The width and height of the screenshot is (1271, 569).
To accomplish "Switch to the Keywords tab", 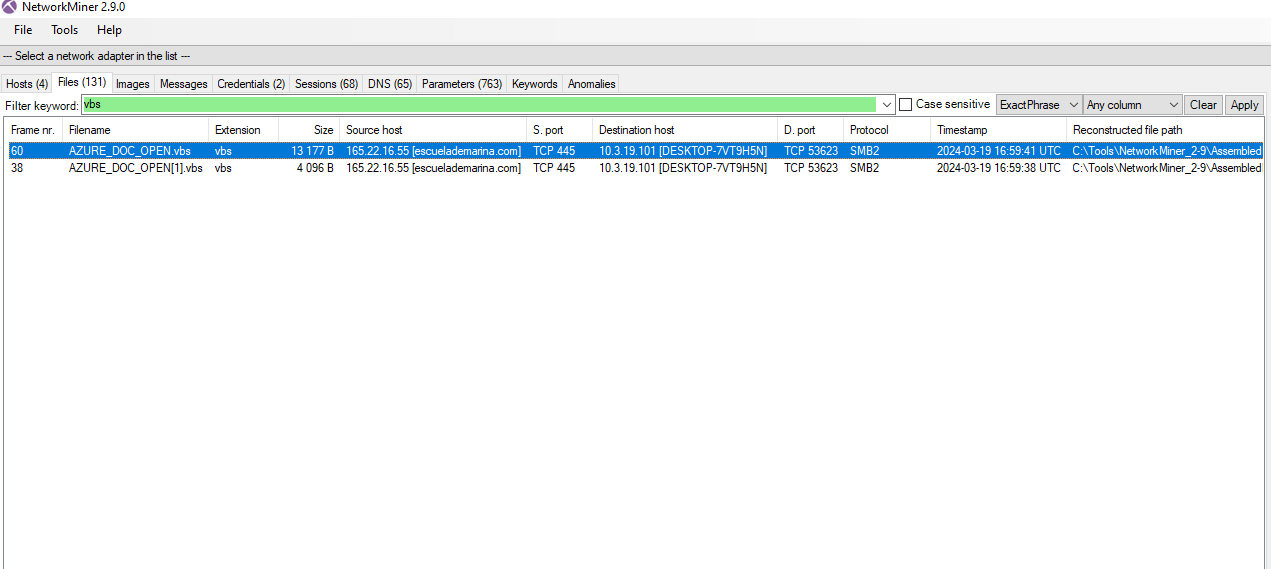I will click(535, 84).
